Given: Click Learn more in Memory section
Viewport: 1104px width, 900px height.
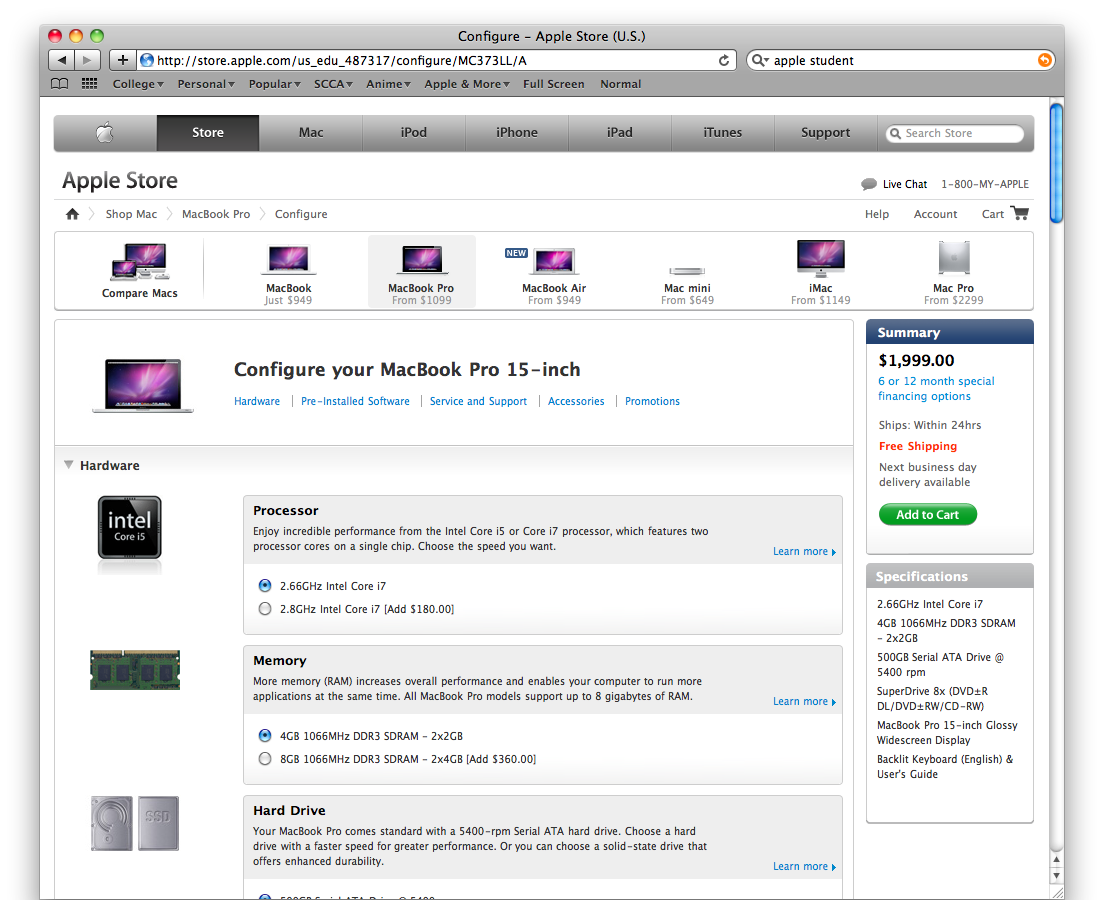Looking at the screenshot, I should (x=804, y=701).
